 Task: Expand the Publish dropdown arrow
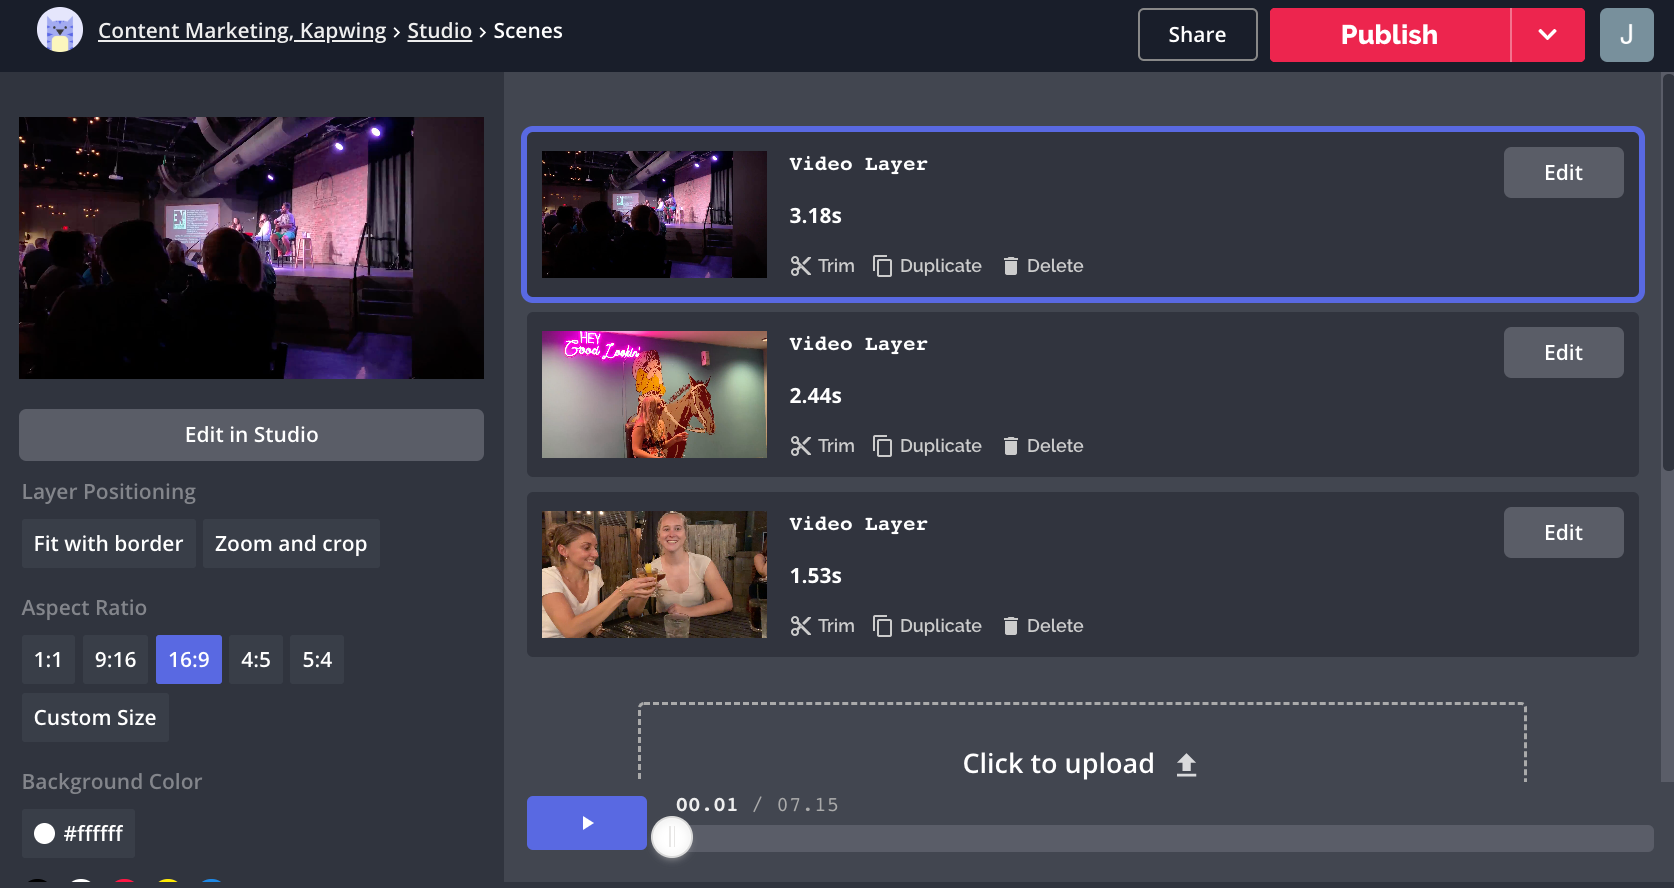coord(1547,35)
